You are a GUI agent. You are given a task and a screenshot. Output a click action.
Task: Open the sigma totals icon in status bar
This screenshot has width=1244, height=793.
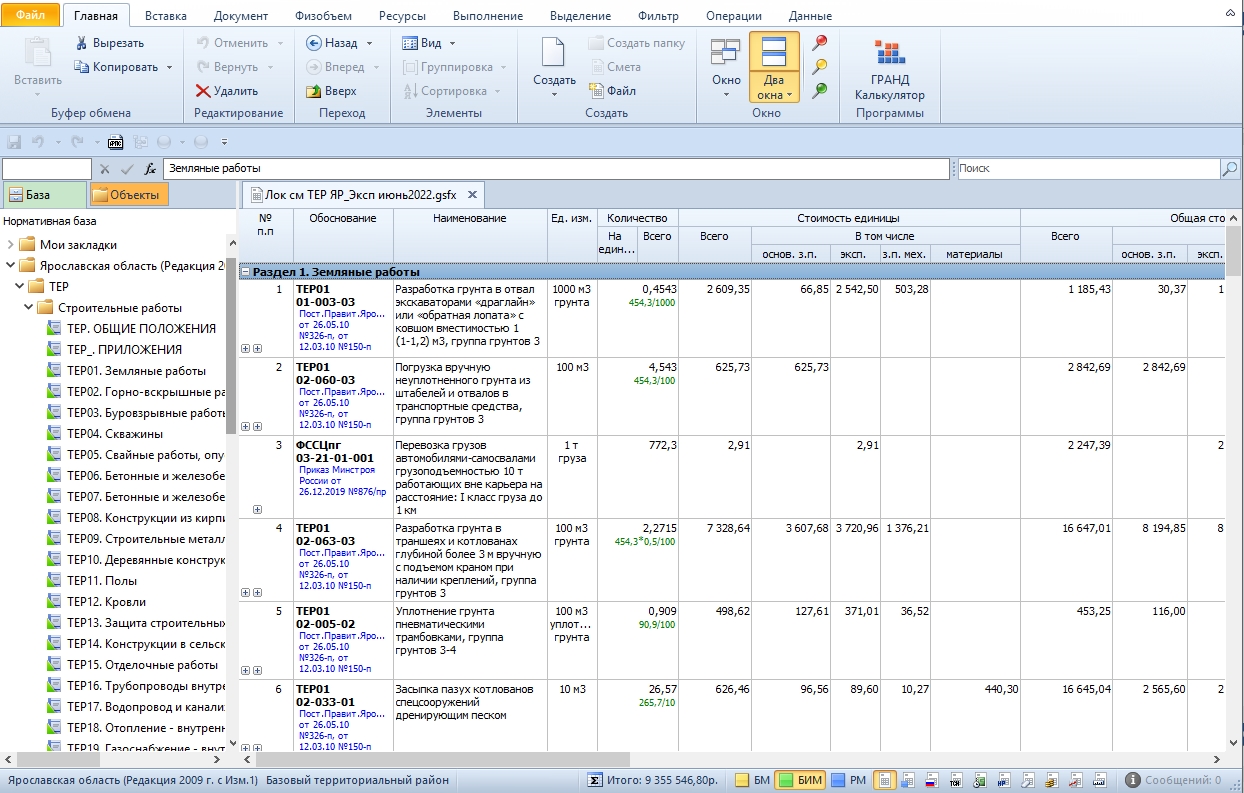[594, 780]
